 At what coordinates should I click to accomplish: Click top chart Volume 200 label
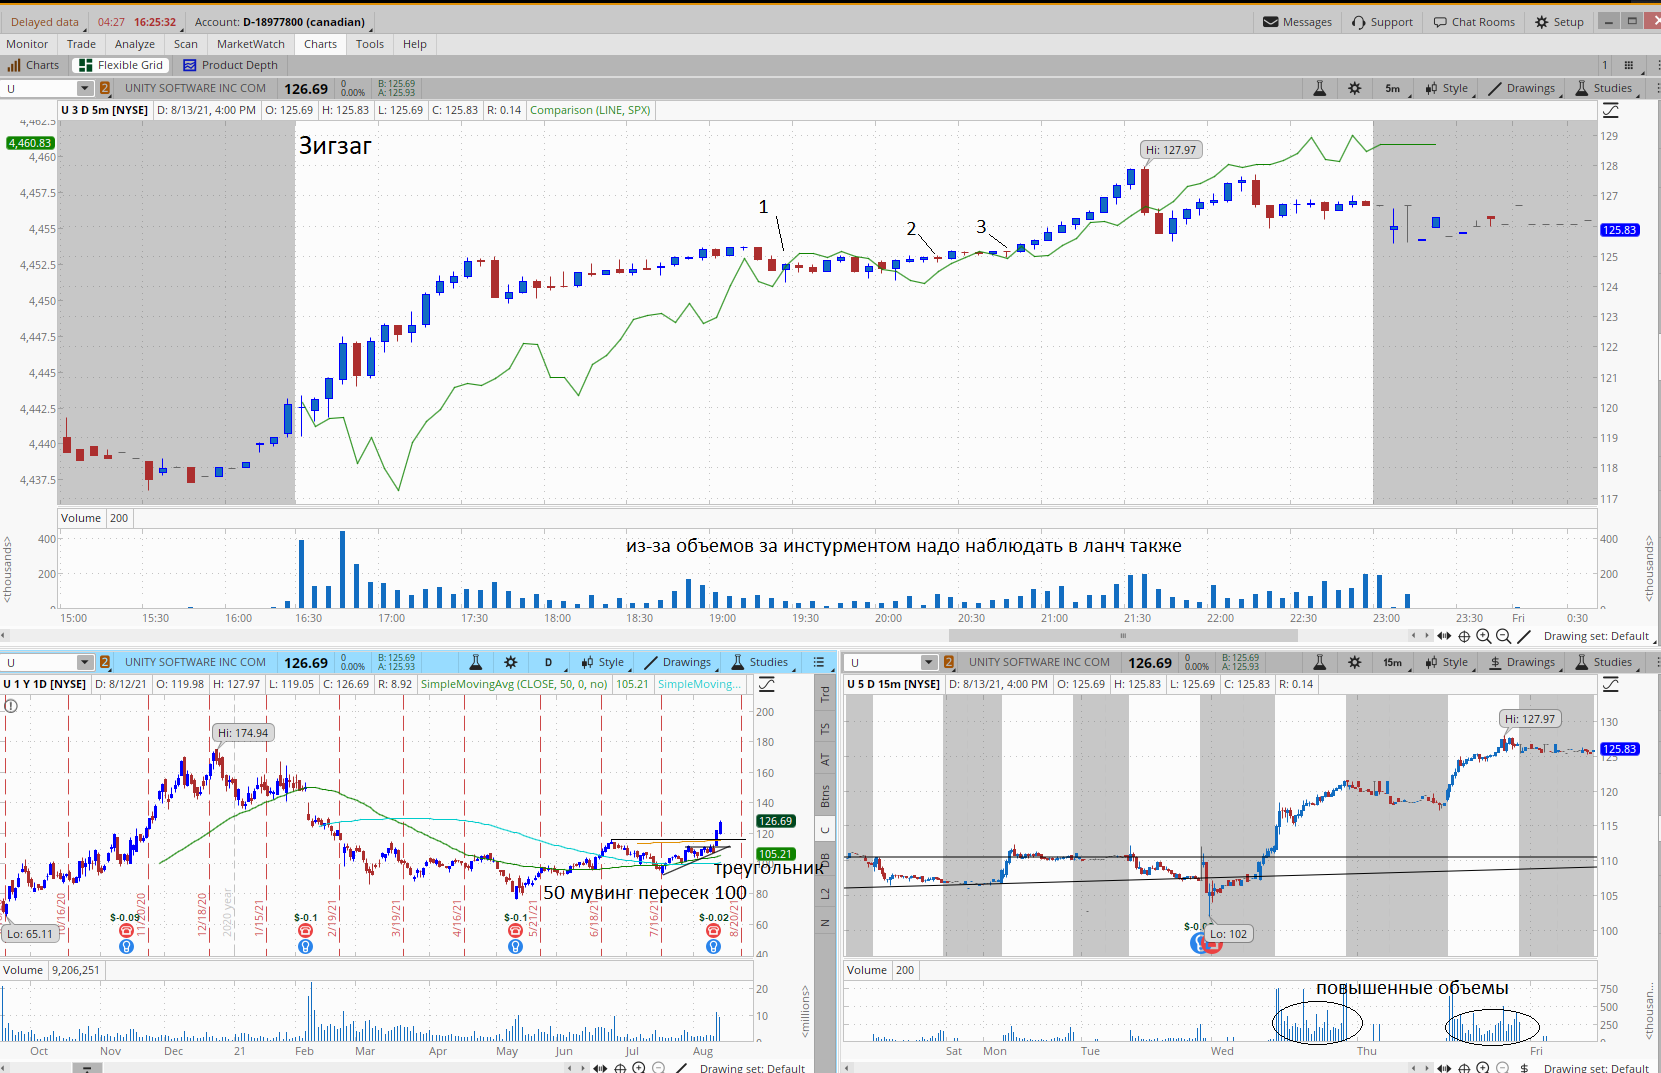(x=95, y=518)
